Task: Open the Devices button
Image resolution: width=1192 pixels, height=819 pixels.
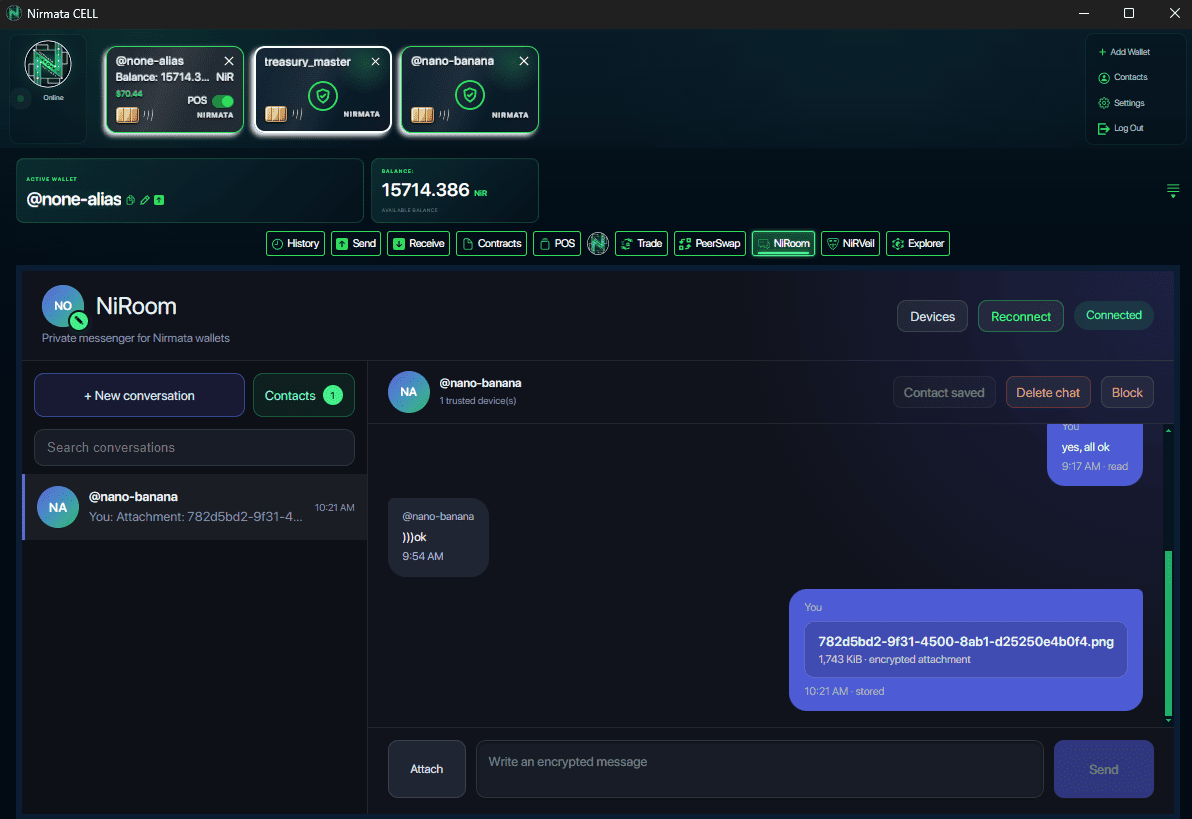Action: point(932,316)
